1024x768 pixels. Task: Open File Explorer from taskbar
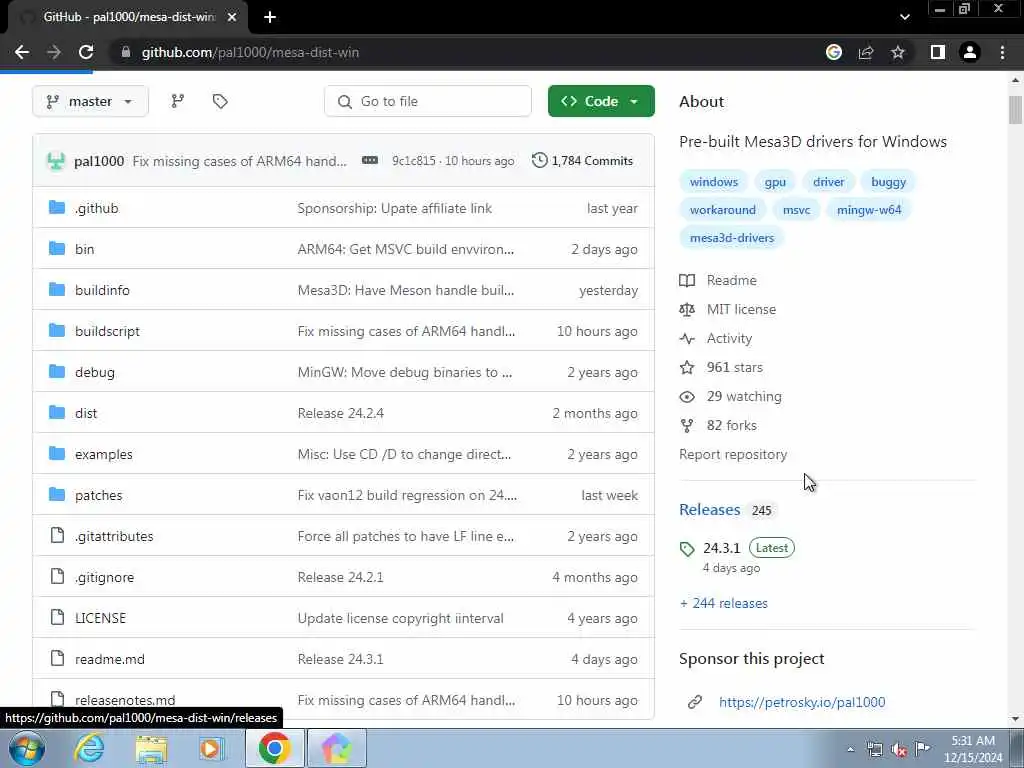(x=152, y=748)
